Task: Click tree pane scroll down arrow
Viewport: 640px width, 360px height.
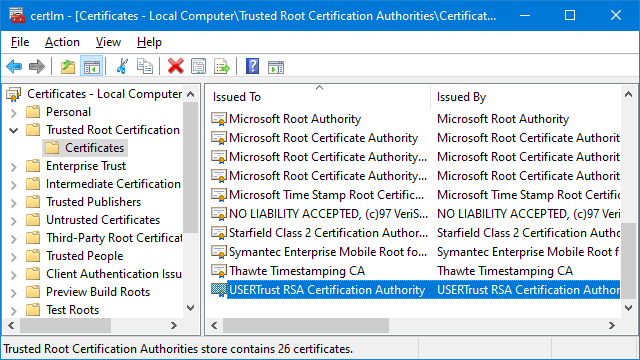Action: 191,308
